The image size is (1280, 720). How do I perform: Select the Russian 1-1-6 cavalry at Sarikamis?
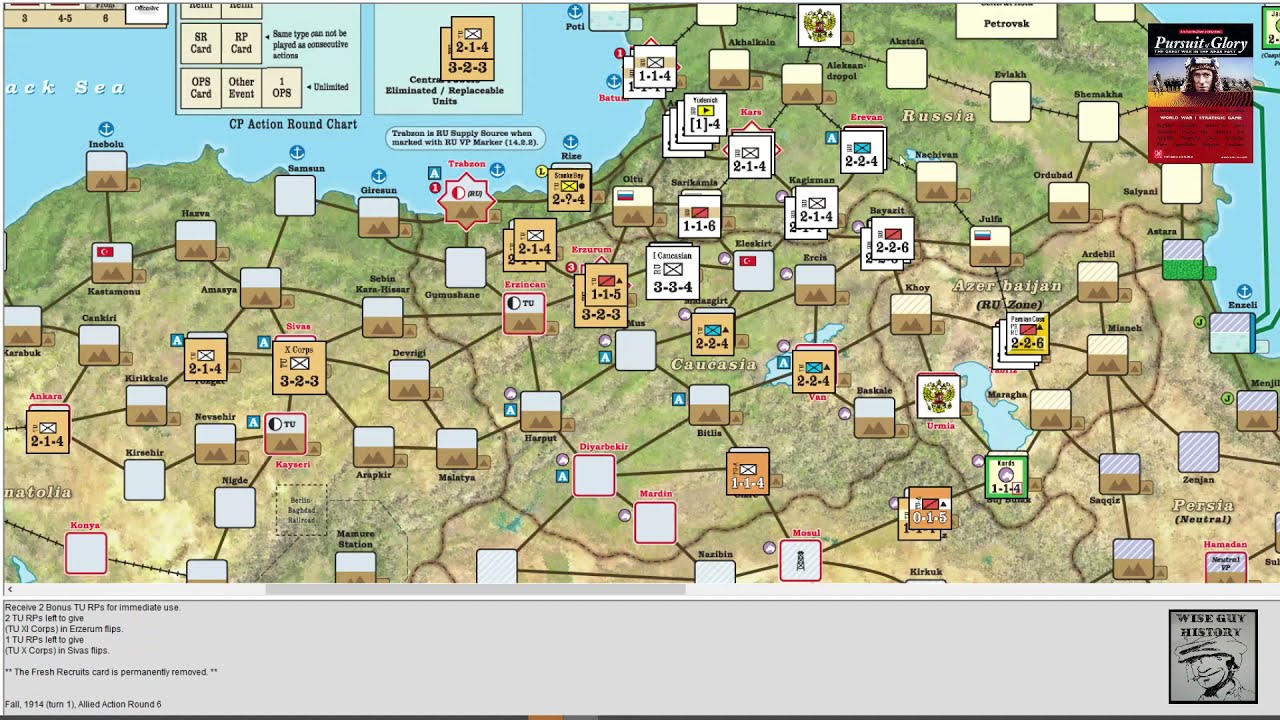tap(699, 216)
